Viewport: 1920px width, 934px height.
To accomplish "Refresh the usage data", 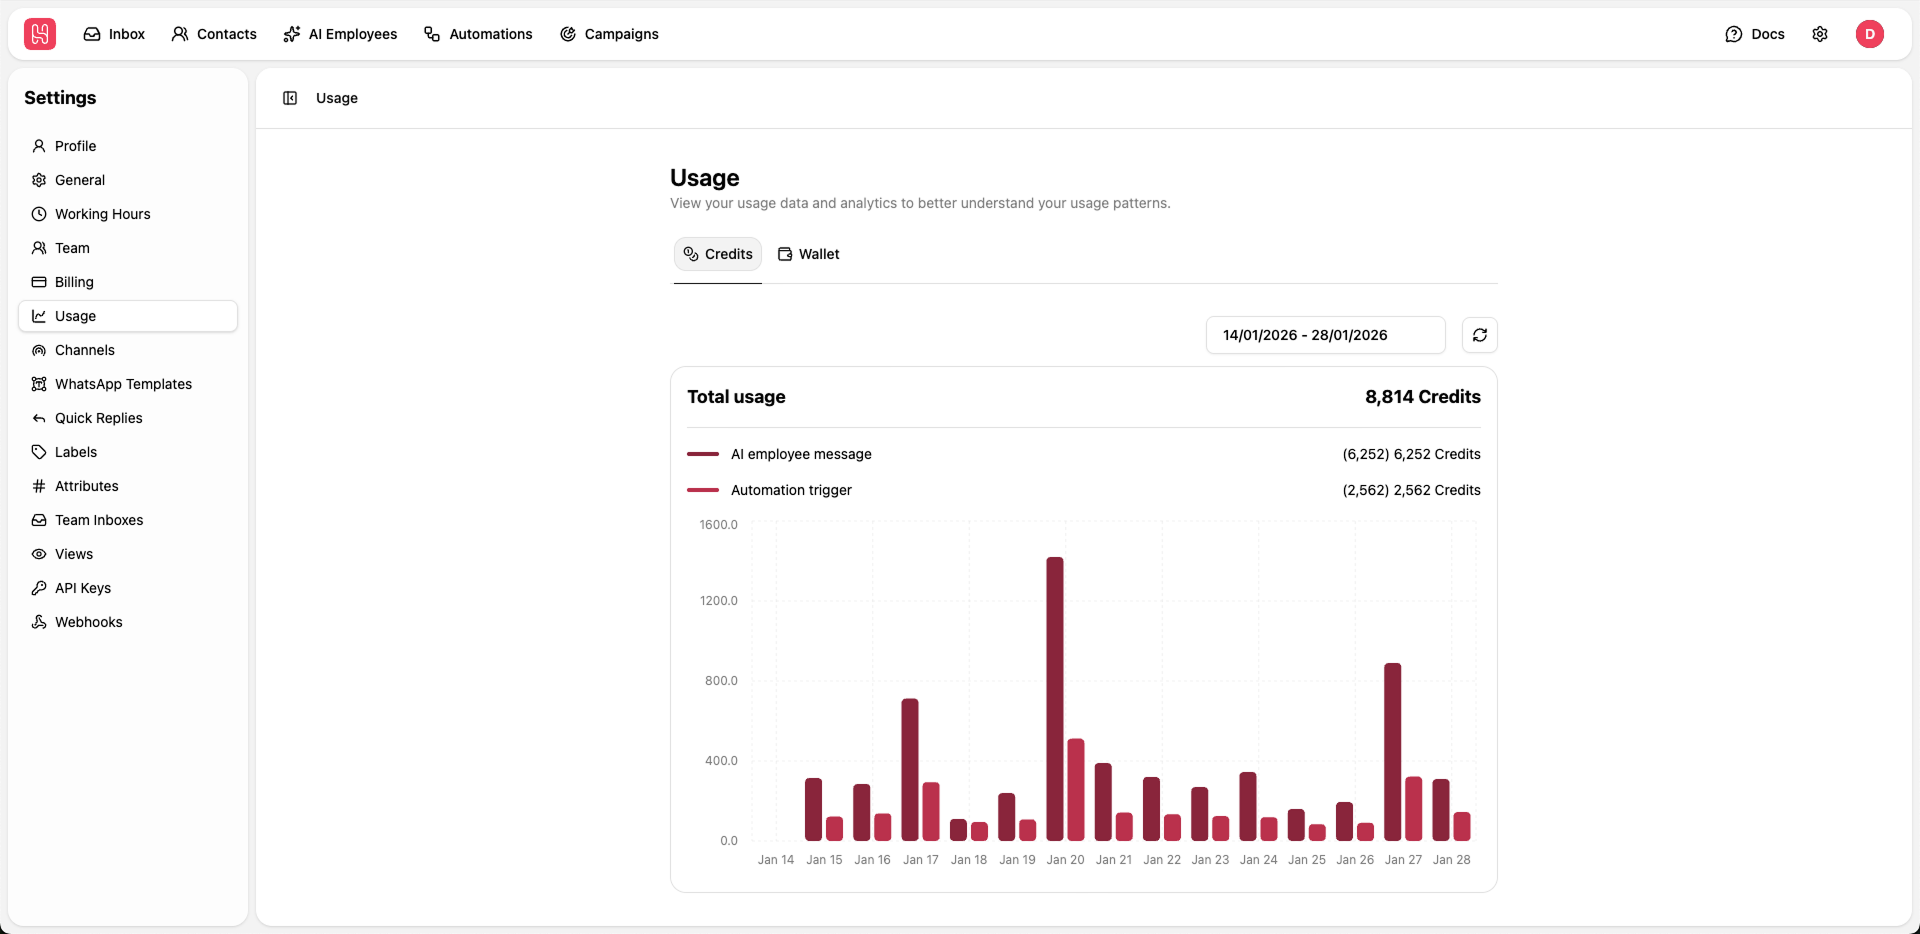I will click(x=1480, y=335).
